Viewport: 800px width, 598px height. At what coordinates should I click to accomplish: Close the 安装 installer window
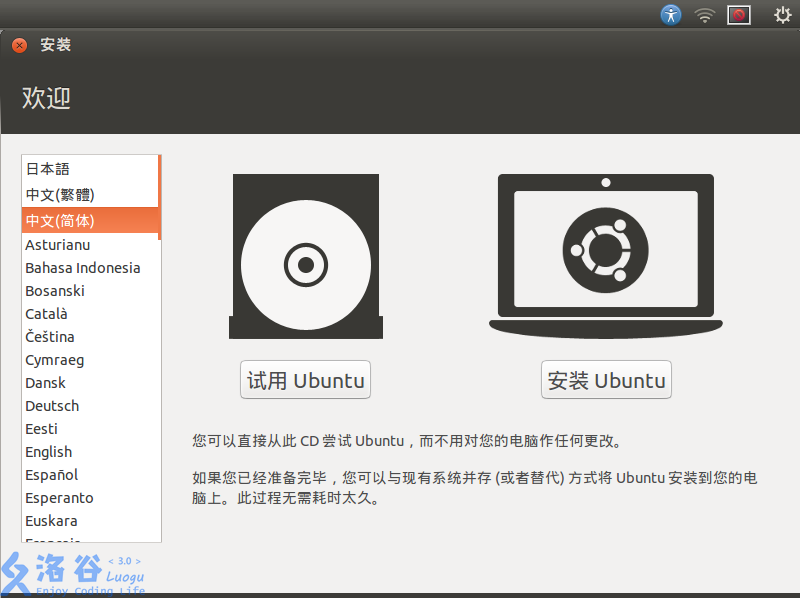tap(19, 45)
